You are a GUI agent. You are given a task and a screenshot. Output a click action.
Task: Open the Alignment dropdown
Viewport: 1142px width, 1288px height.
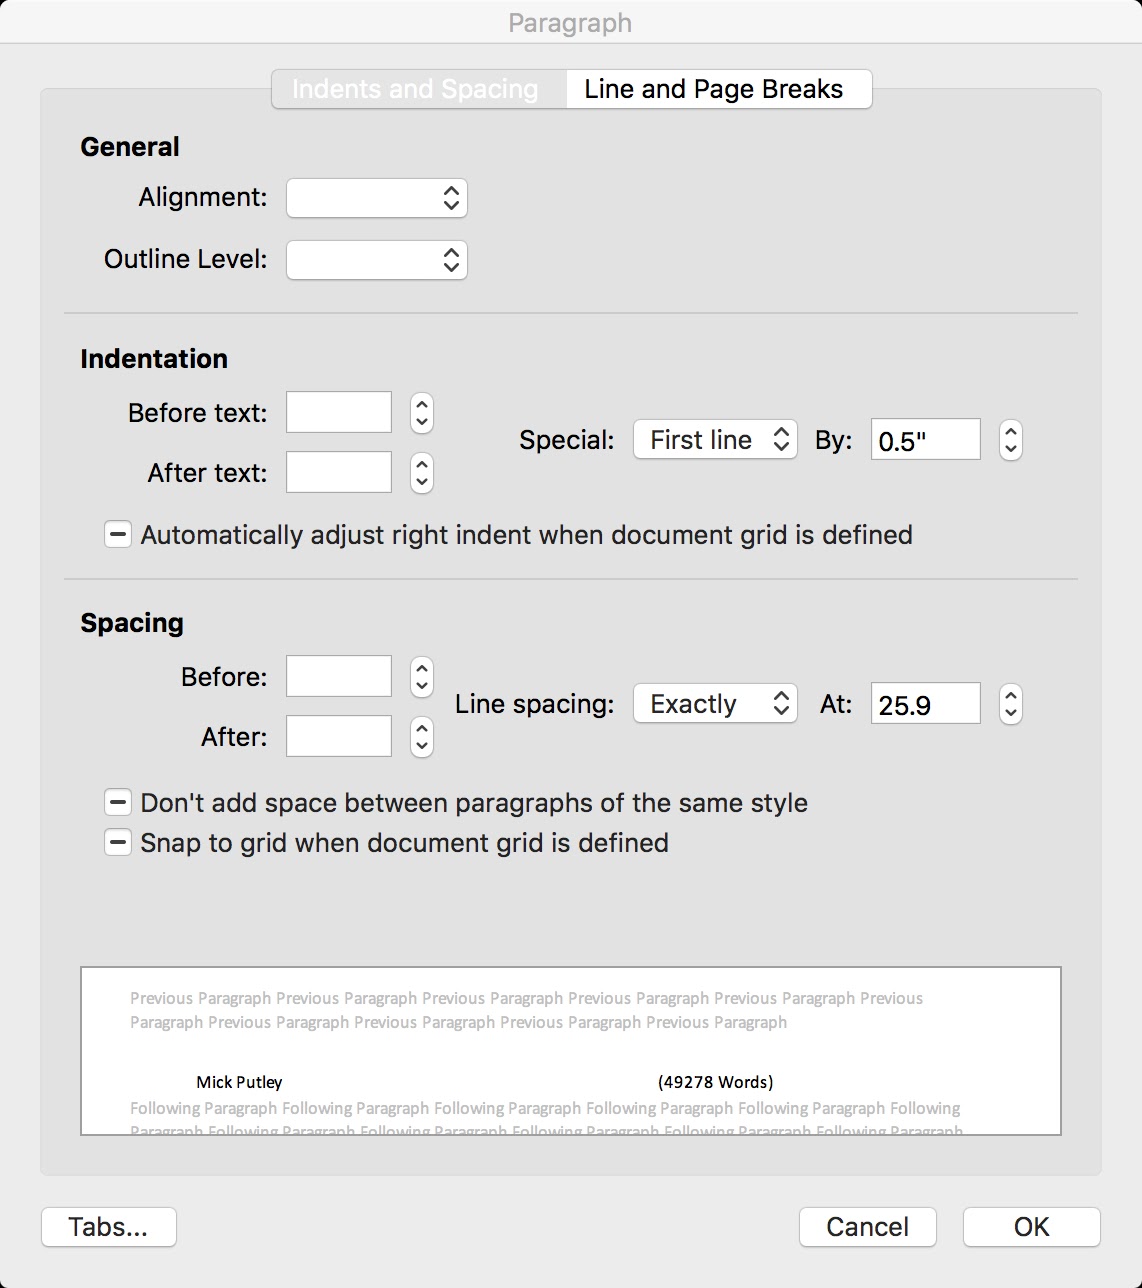click(x=376, y=198)
